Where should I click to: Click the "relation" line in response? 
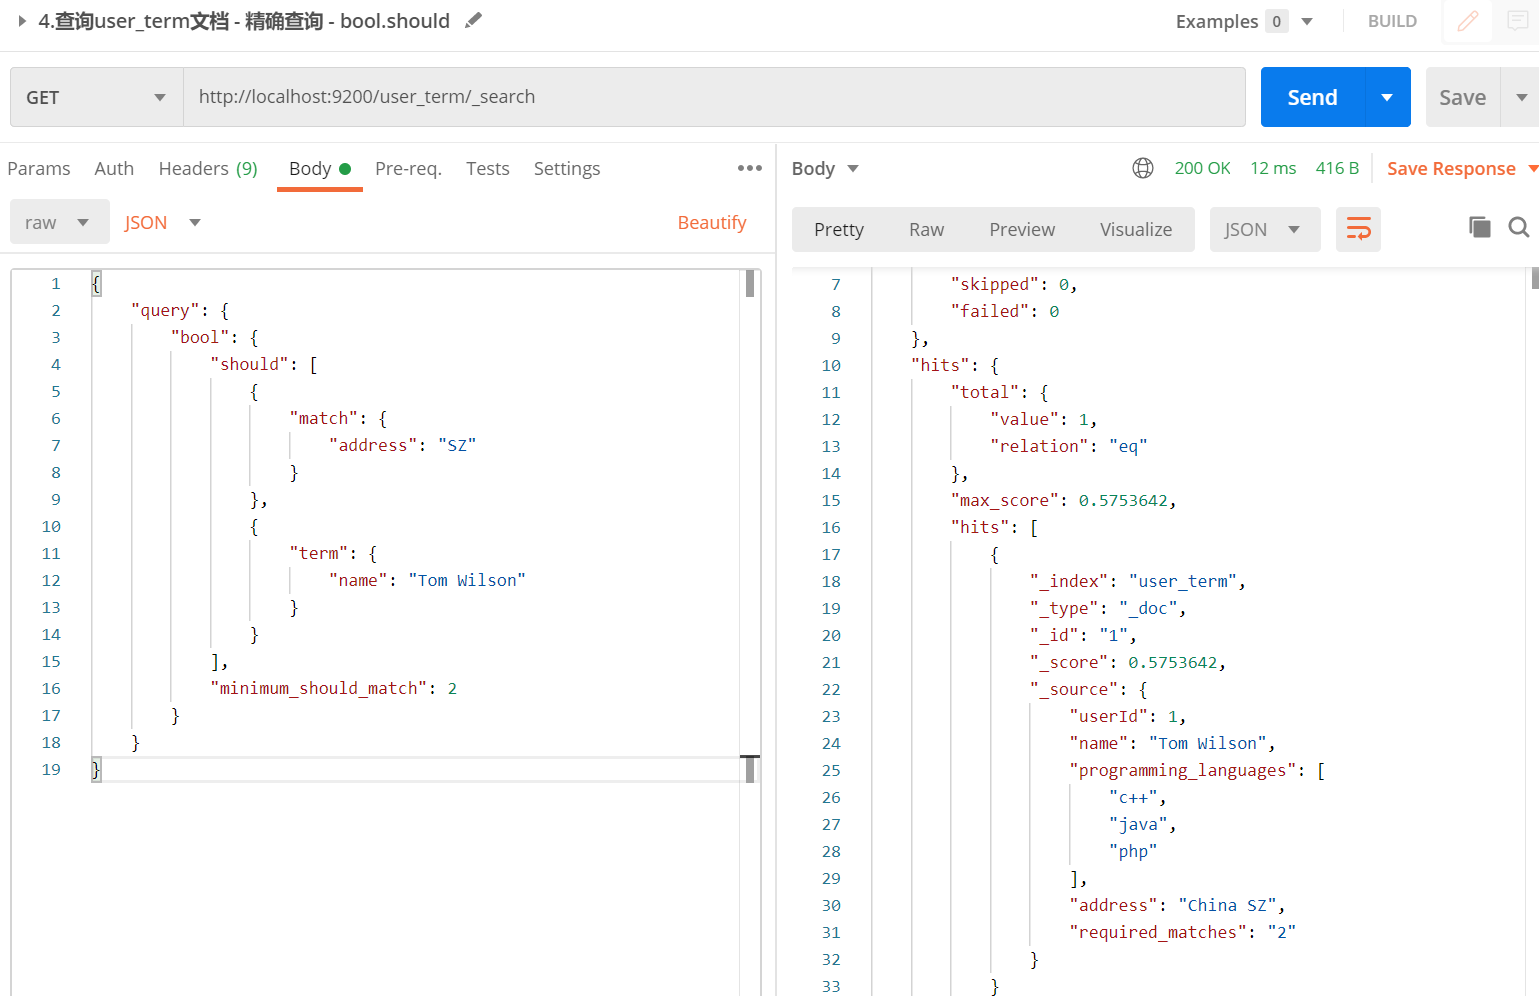(1069, 446)
